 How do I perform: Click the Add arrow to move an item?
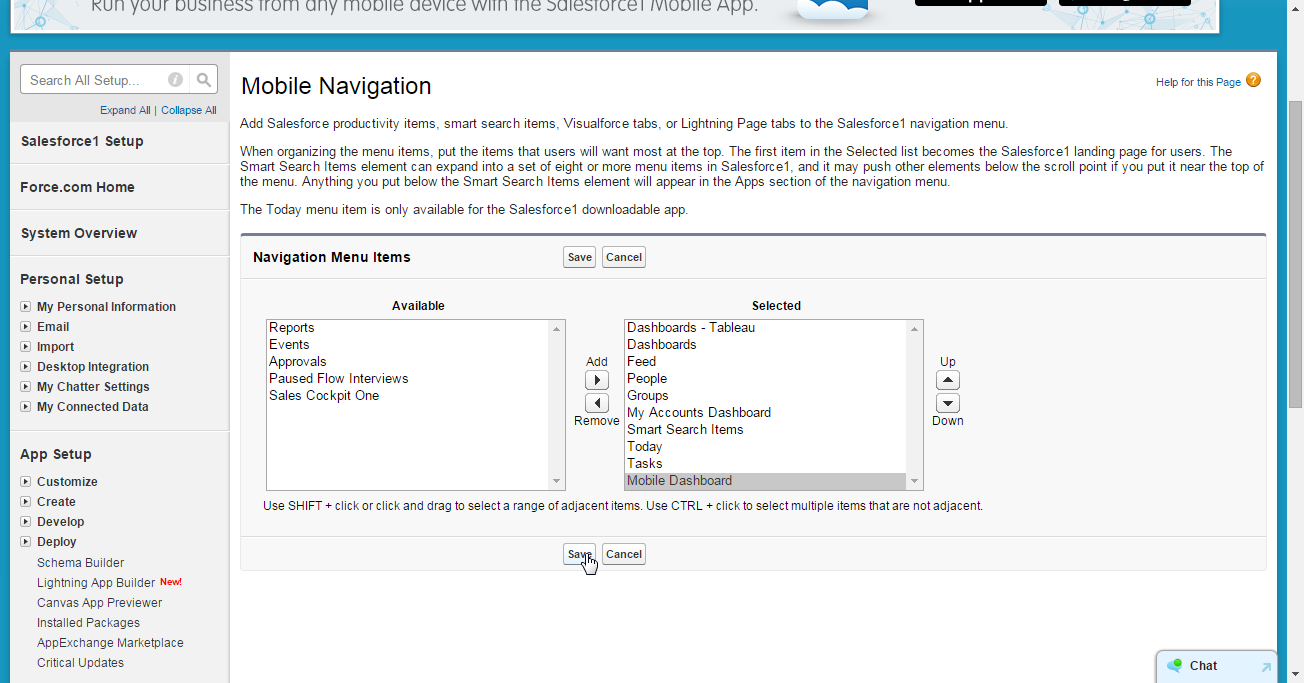(x=597, y=380)
